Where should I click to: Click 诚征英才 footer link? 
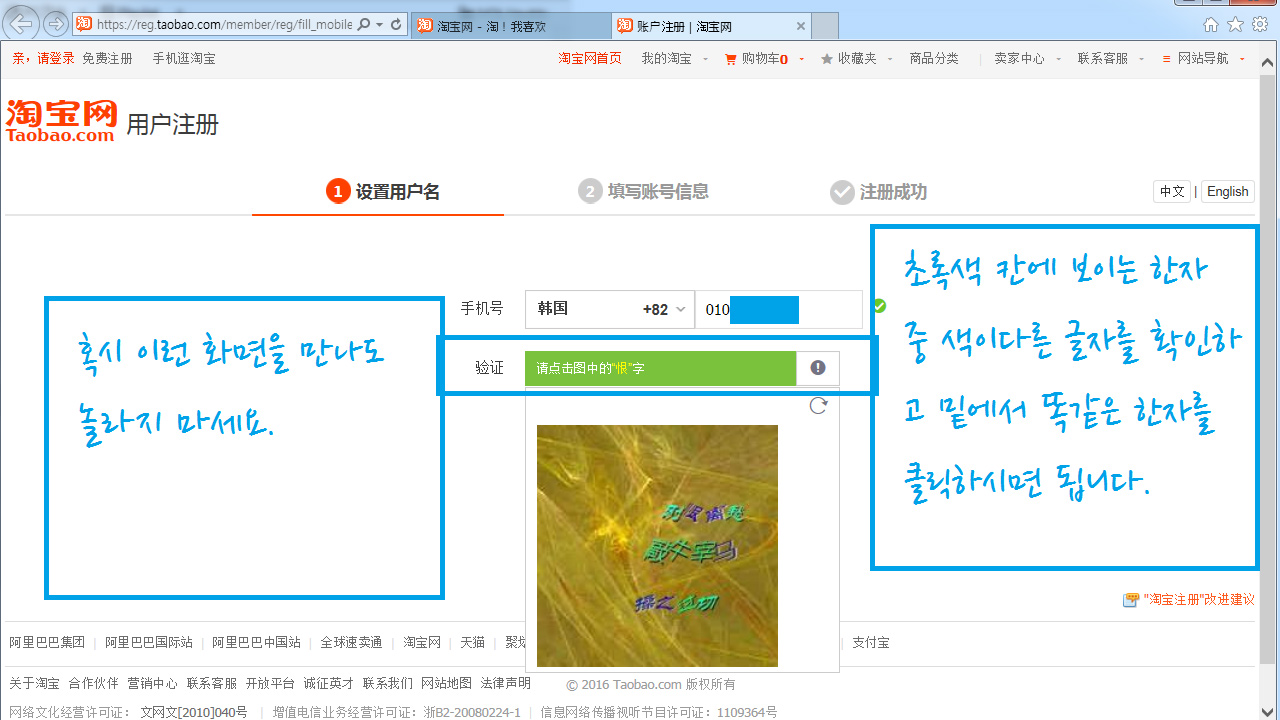click(x=329, y=684)
